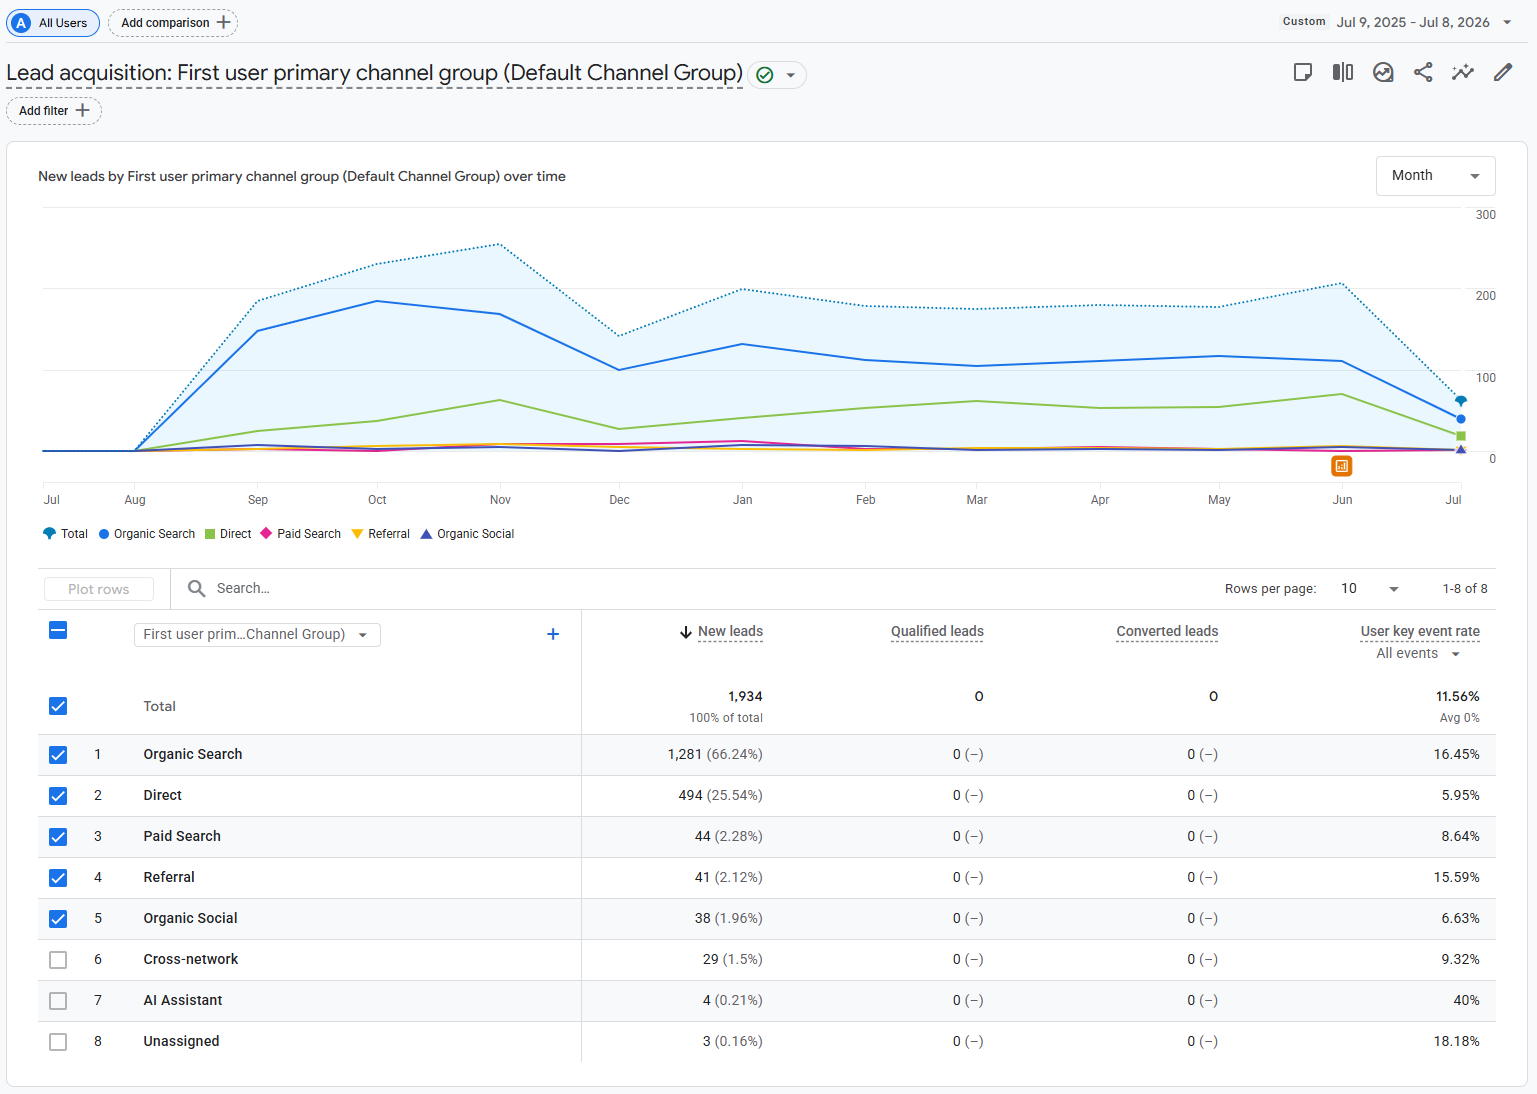1537x1094 pixels.
Task: Click the sort arrow beside New leads
Action: click(686, 632)
